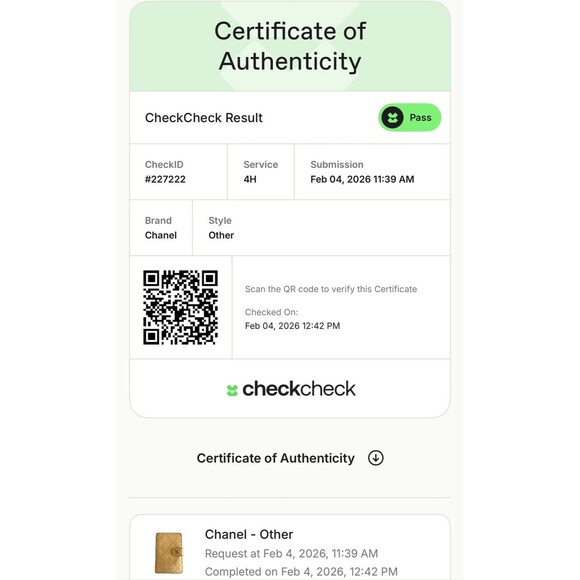
Task: Click the Completed on Feb 4, 2026 line
Action: tap(301, 571)
